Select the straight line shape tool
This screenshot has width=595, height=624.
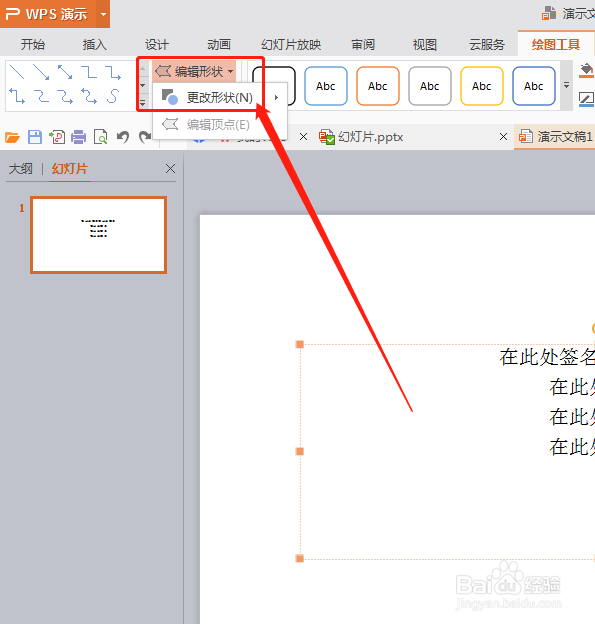pyautogui.click(x=17, y=72)
